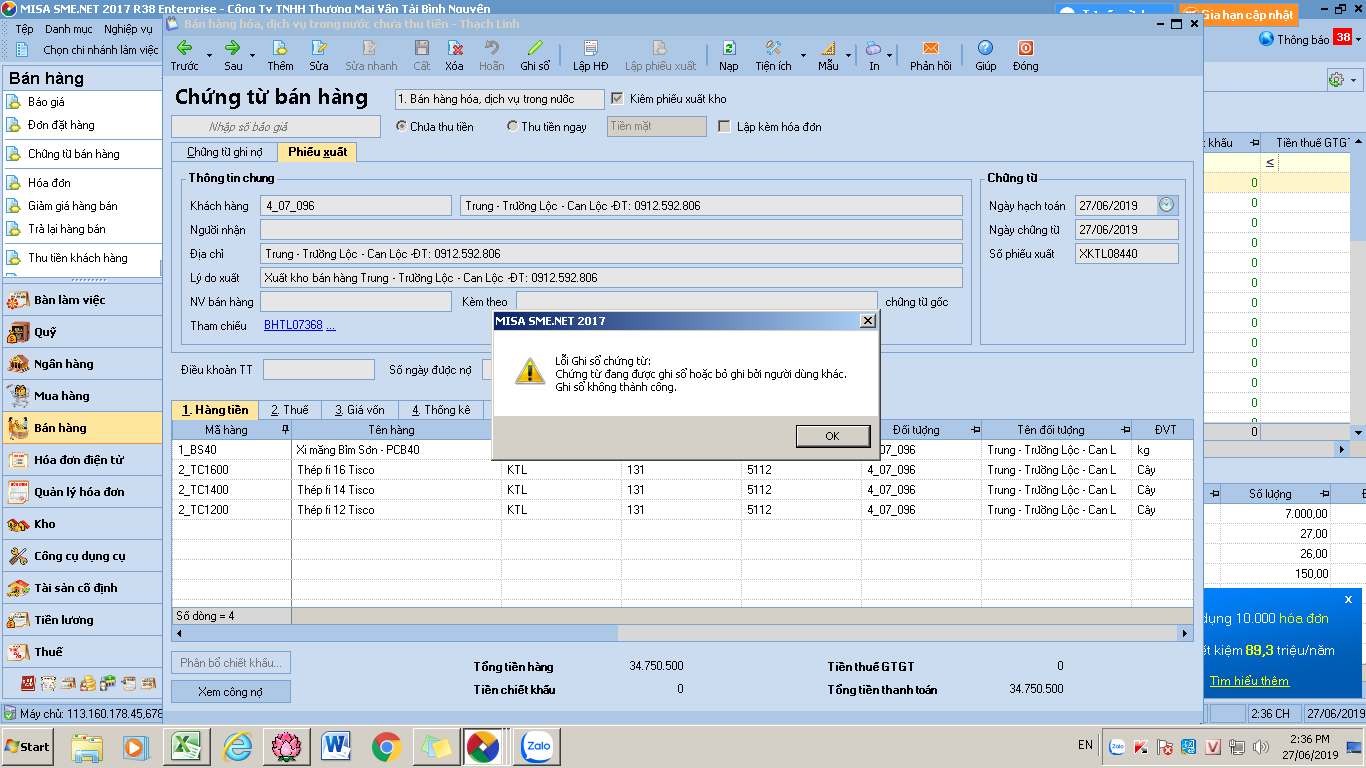Open the Tiền mặt payment method dropdown
1366x768 pixels.
tap(657, 127)
